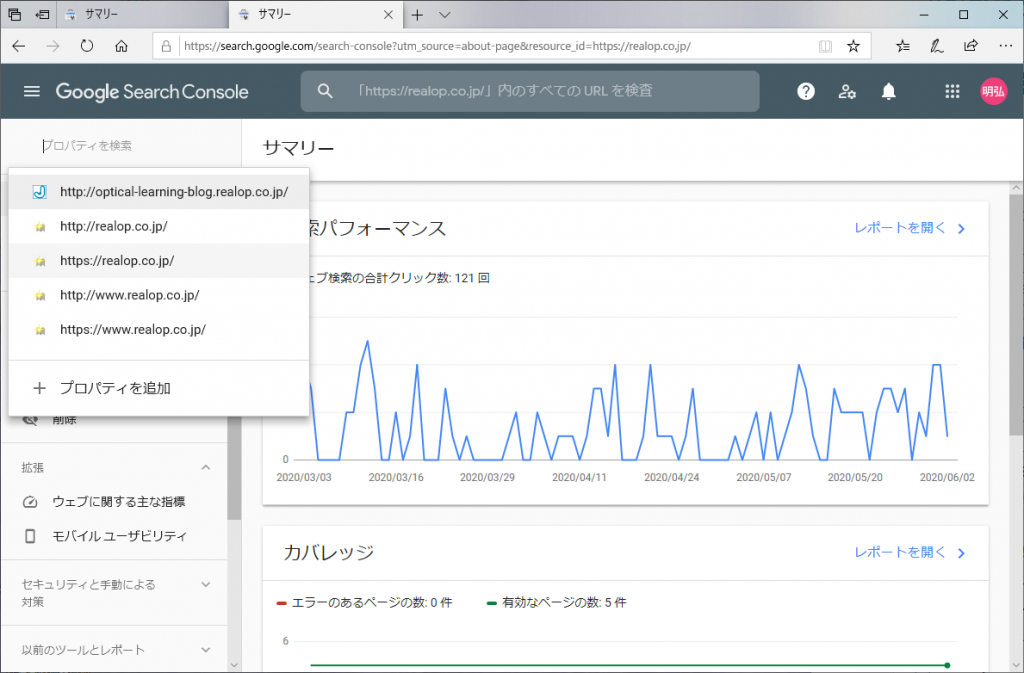Open the 明弘 account avatar
The height and width of the screenshot is (673, 1024).
[993, 91]
